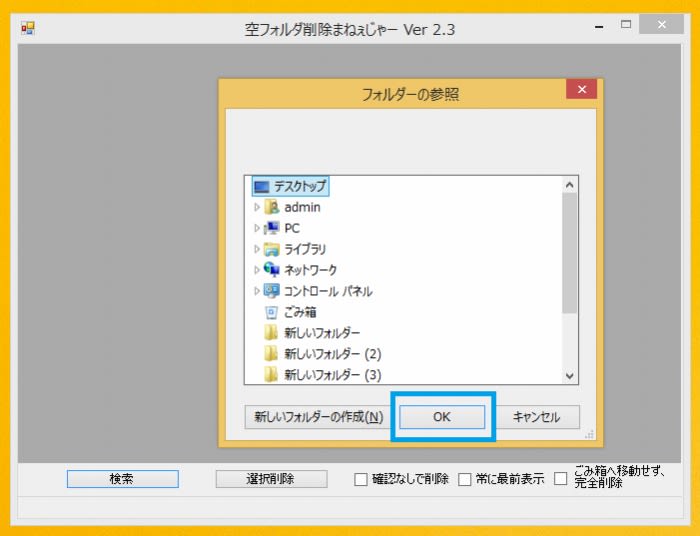Select the 新しいフォルダー (3) tree item
Screen dimensions: 700x536
click(332, 375)
